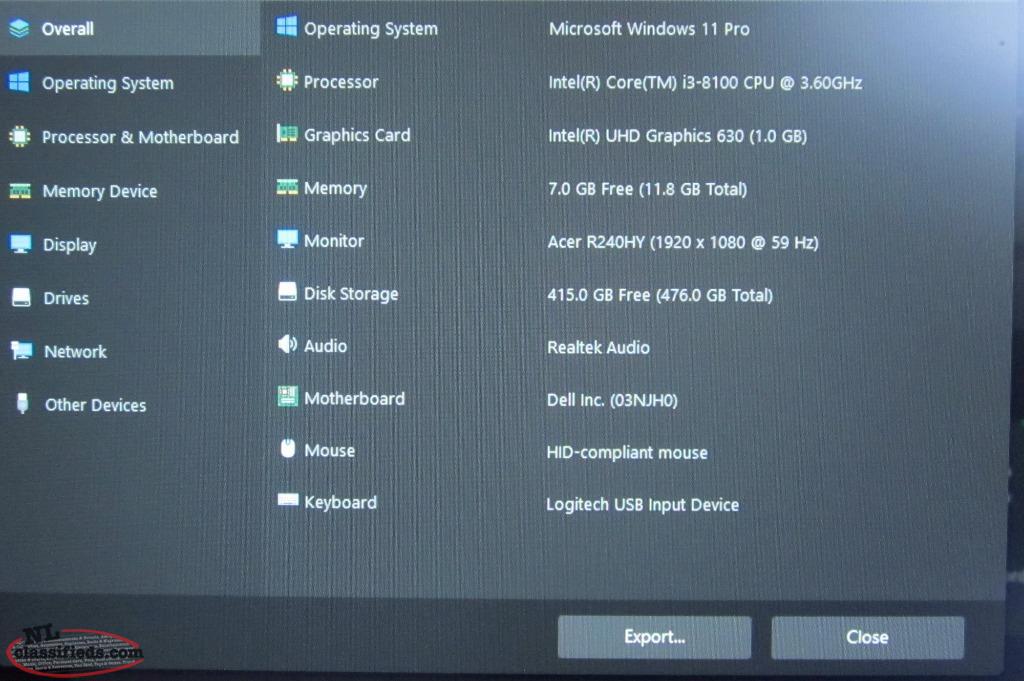Click the Motherboard label in the detail list
This screenshot has width=1024, height=681.
(355, 398)
